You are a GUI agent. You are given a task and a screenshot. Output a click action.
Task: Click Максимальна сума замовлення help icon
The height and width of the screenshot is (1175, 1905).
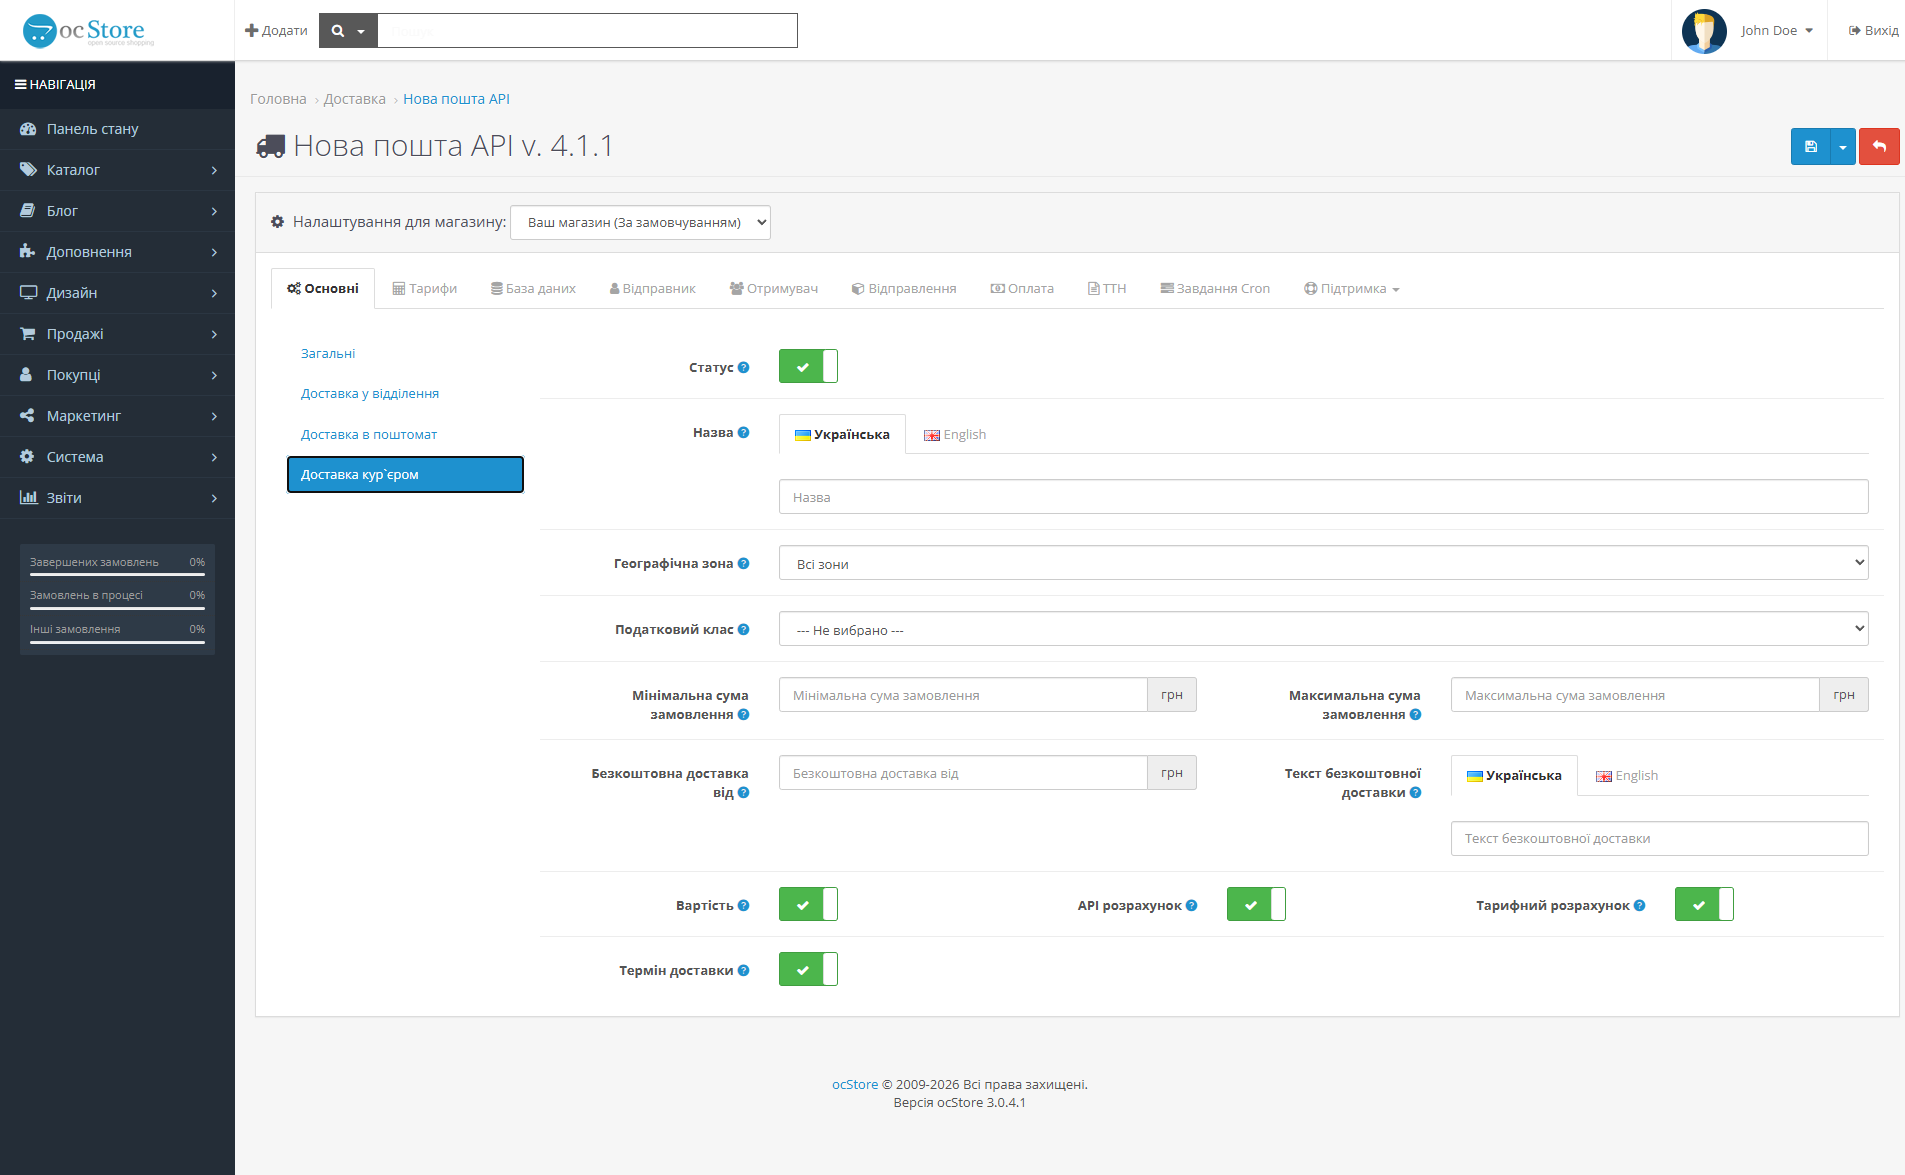point(1415,714)
